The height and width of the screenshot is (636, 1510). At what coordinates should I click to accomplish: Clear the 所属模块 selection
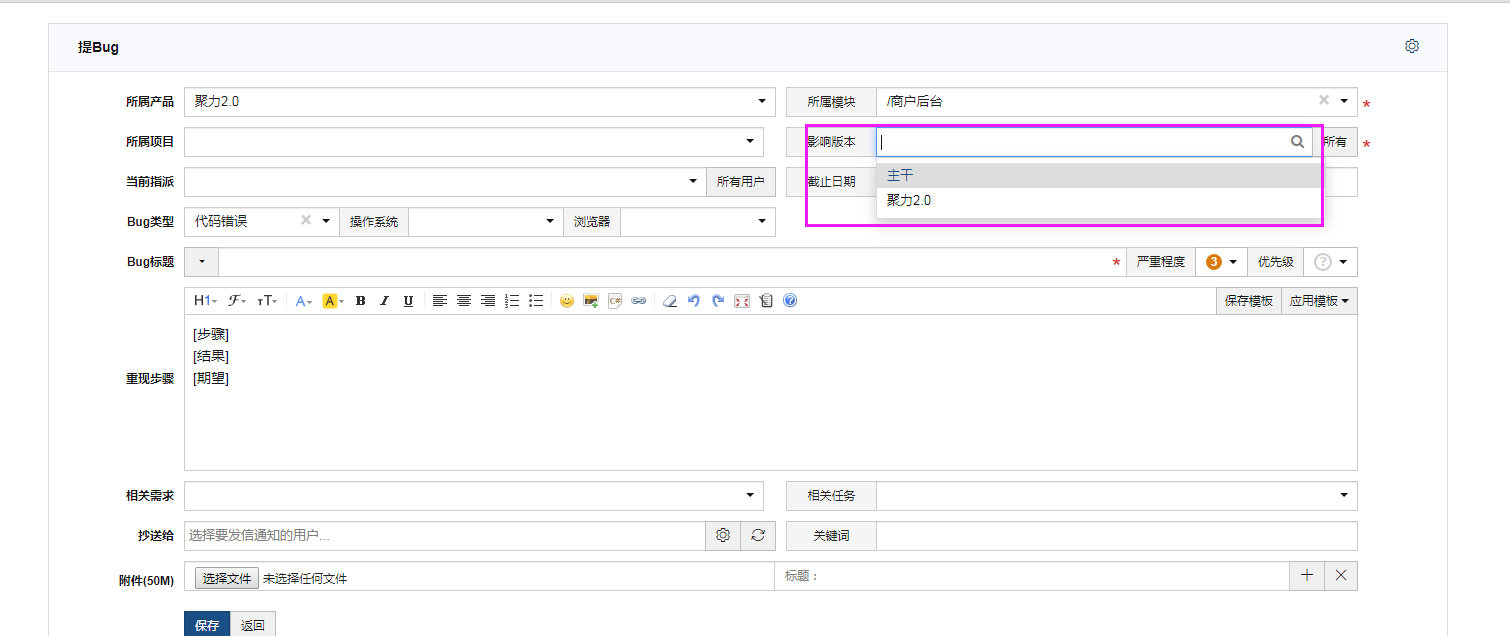point(1324,100)
